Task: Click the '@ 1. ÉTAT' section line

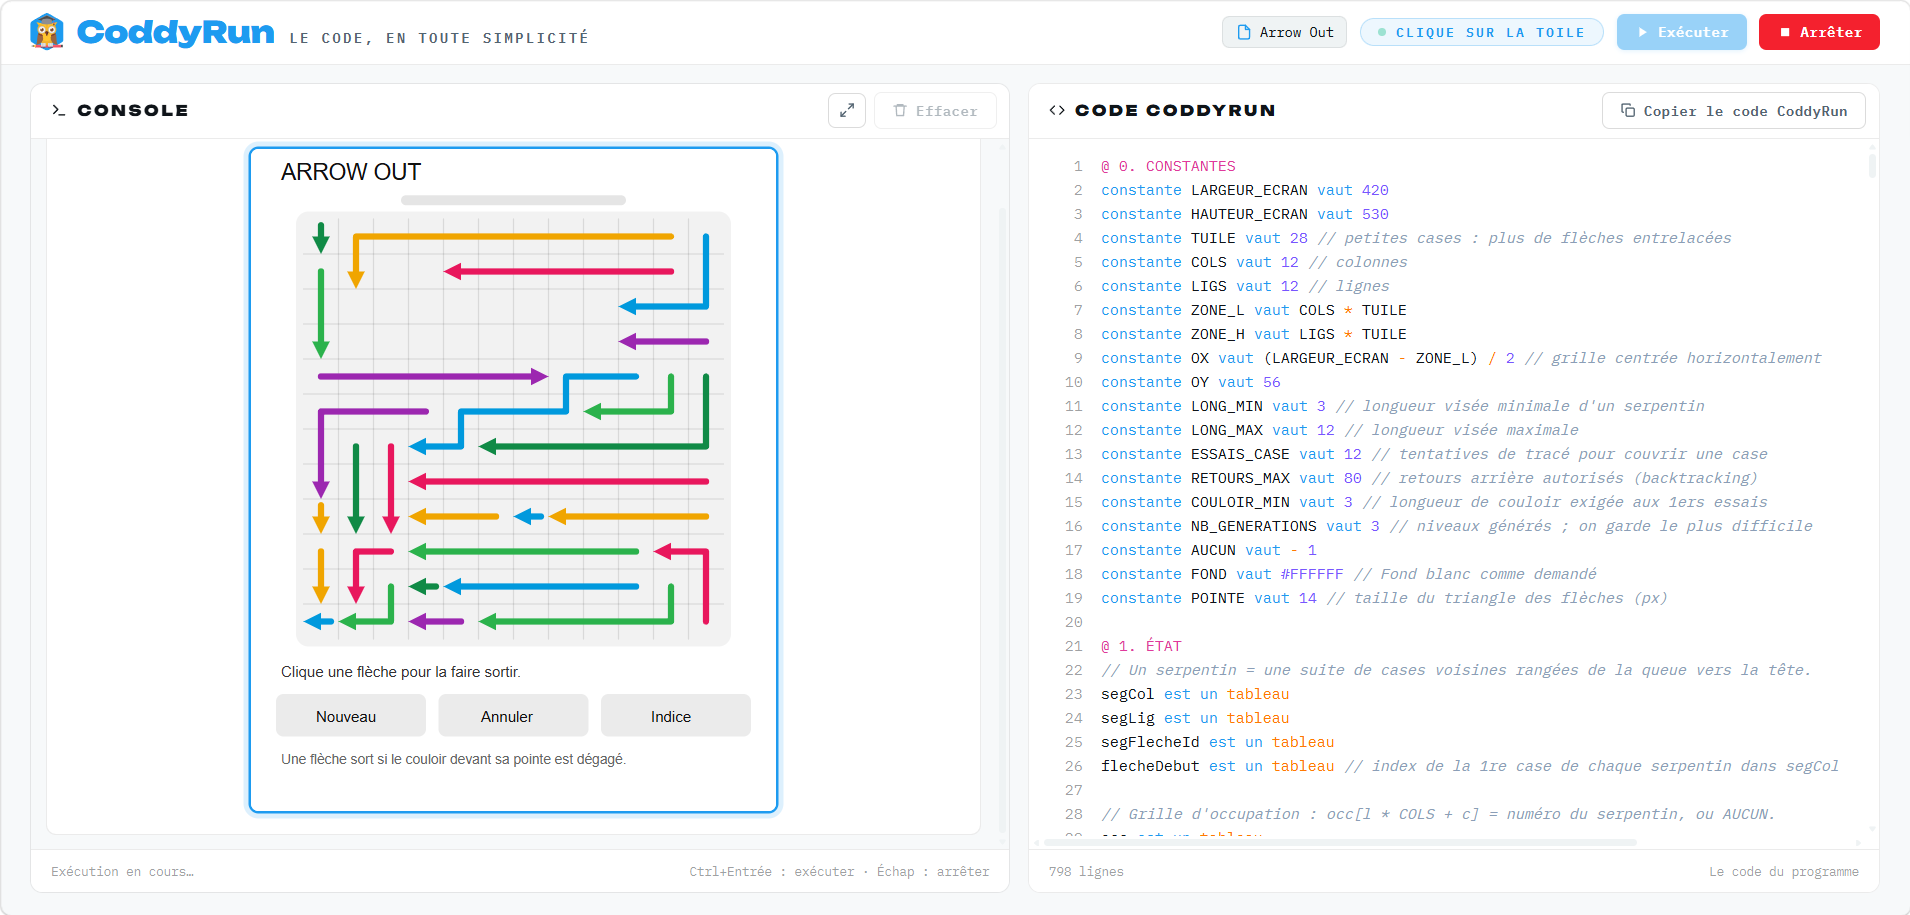Action: click(x=1141, y=646)
